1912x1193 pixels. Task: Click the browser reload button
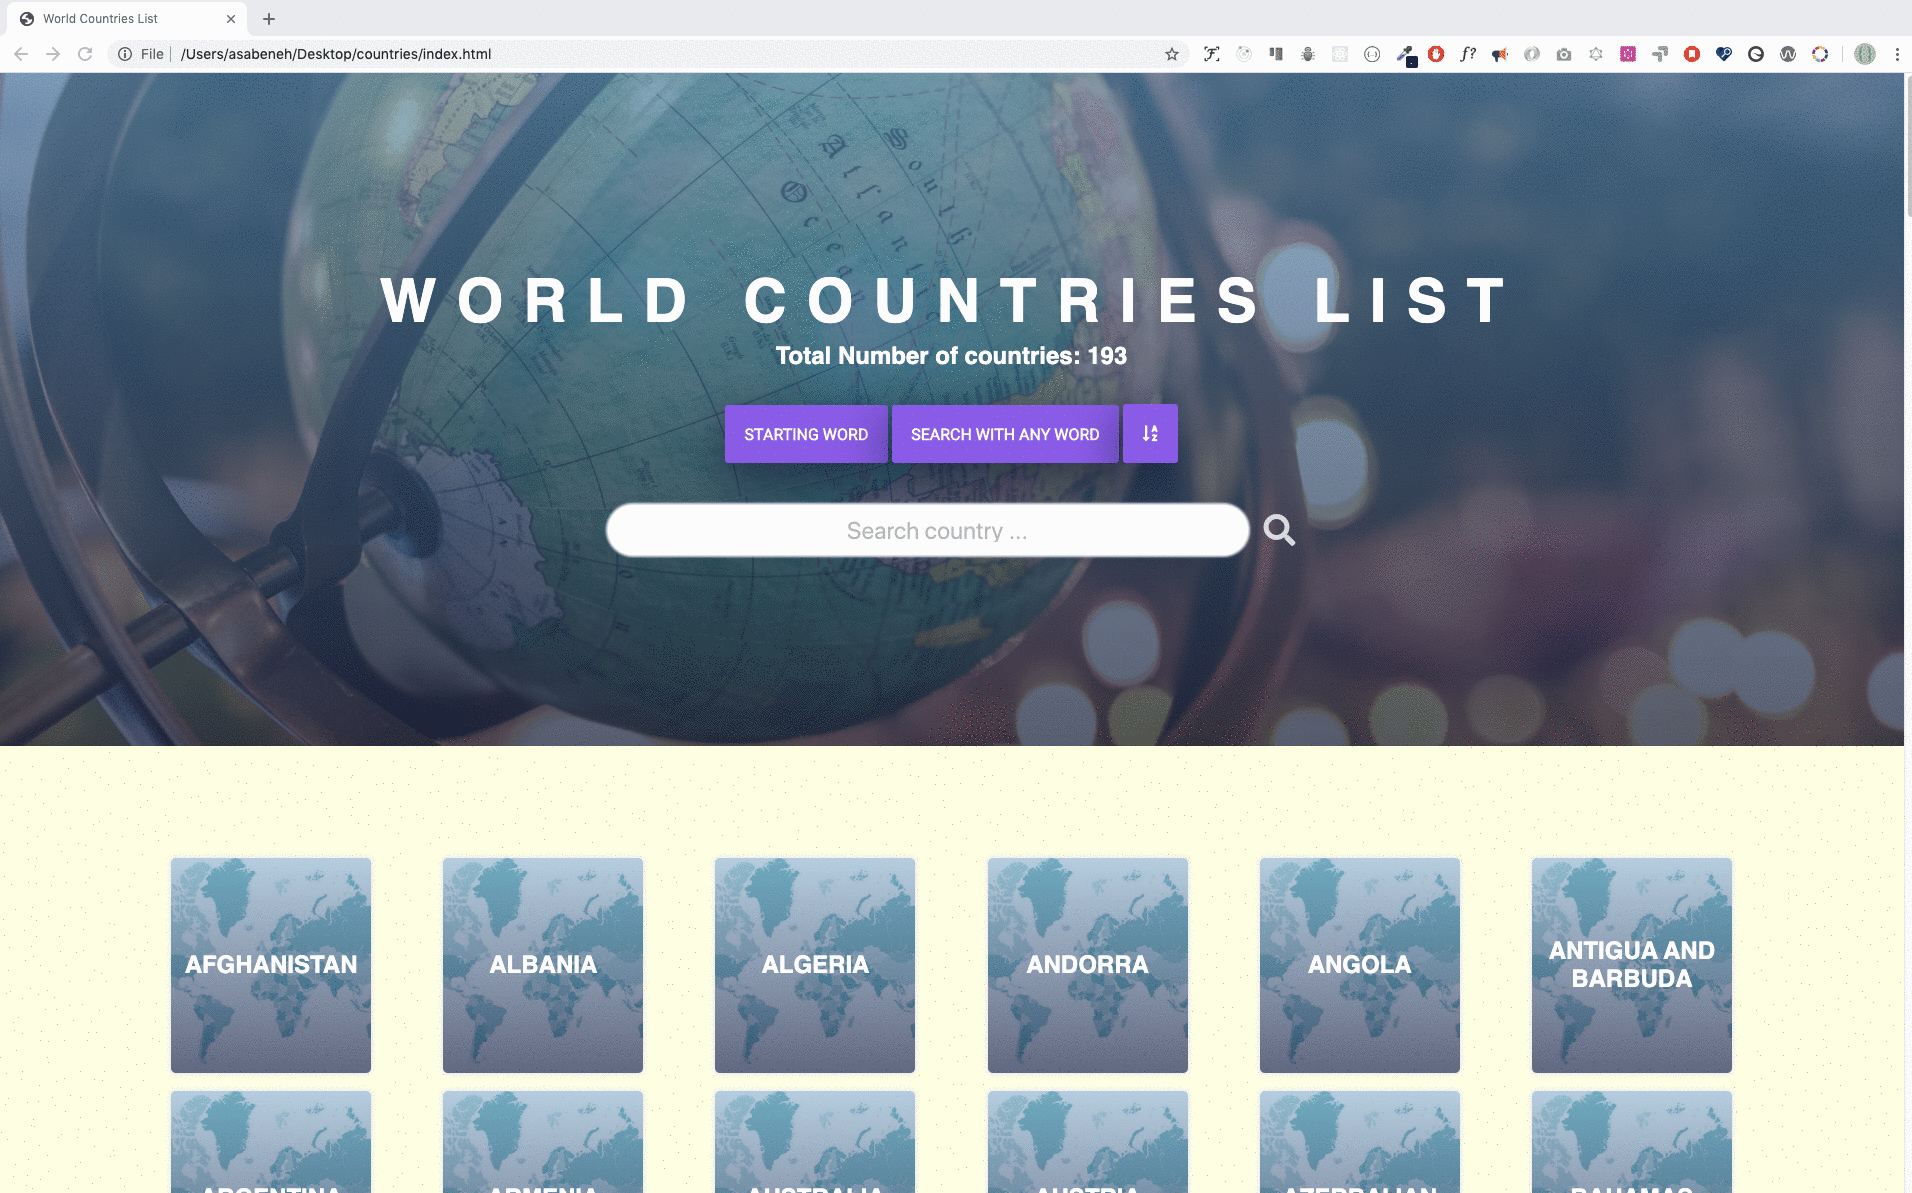coord(85,54)
